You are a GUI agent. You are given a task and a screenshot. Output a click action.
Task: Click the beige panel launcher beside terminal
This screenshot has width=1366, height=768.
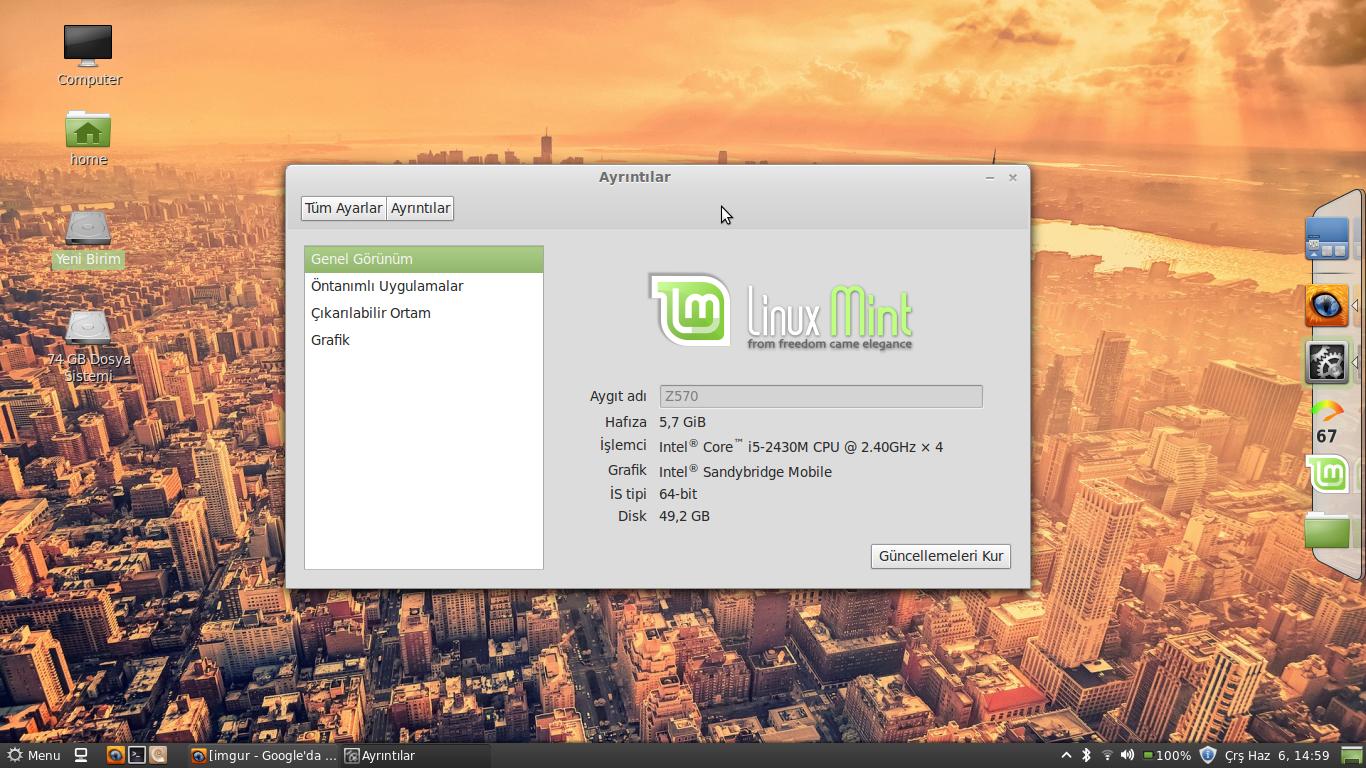coord(158,755)
